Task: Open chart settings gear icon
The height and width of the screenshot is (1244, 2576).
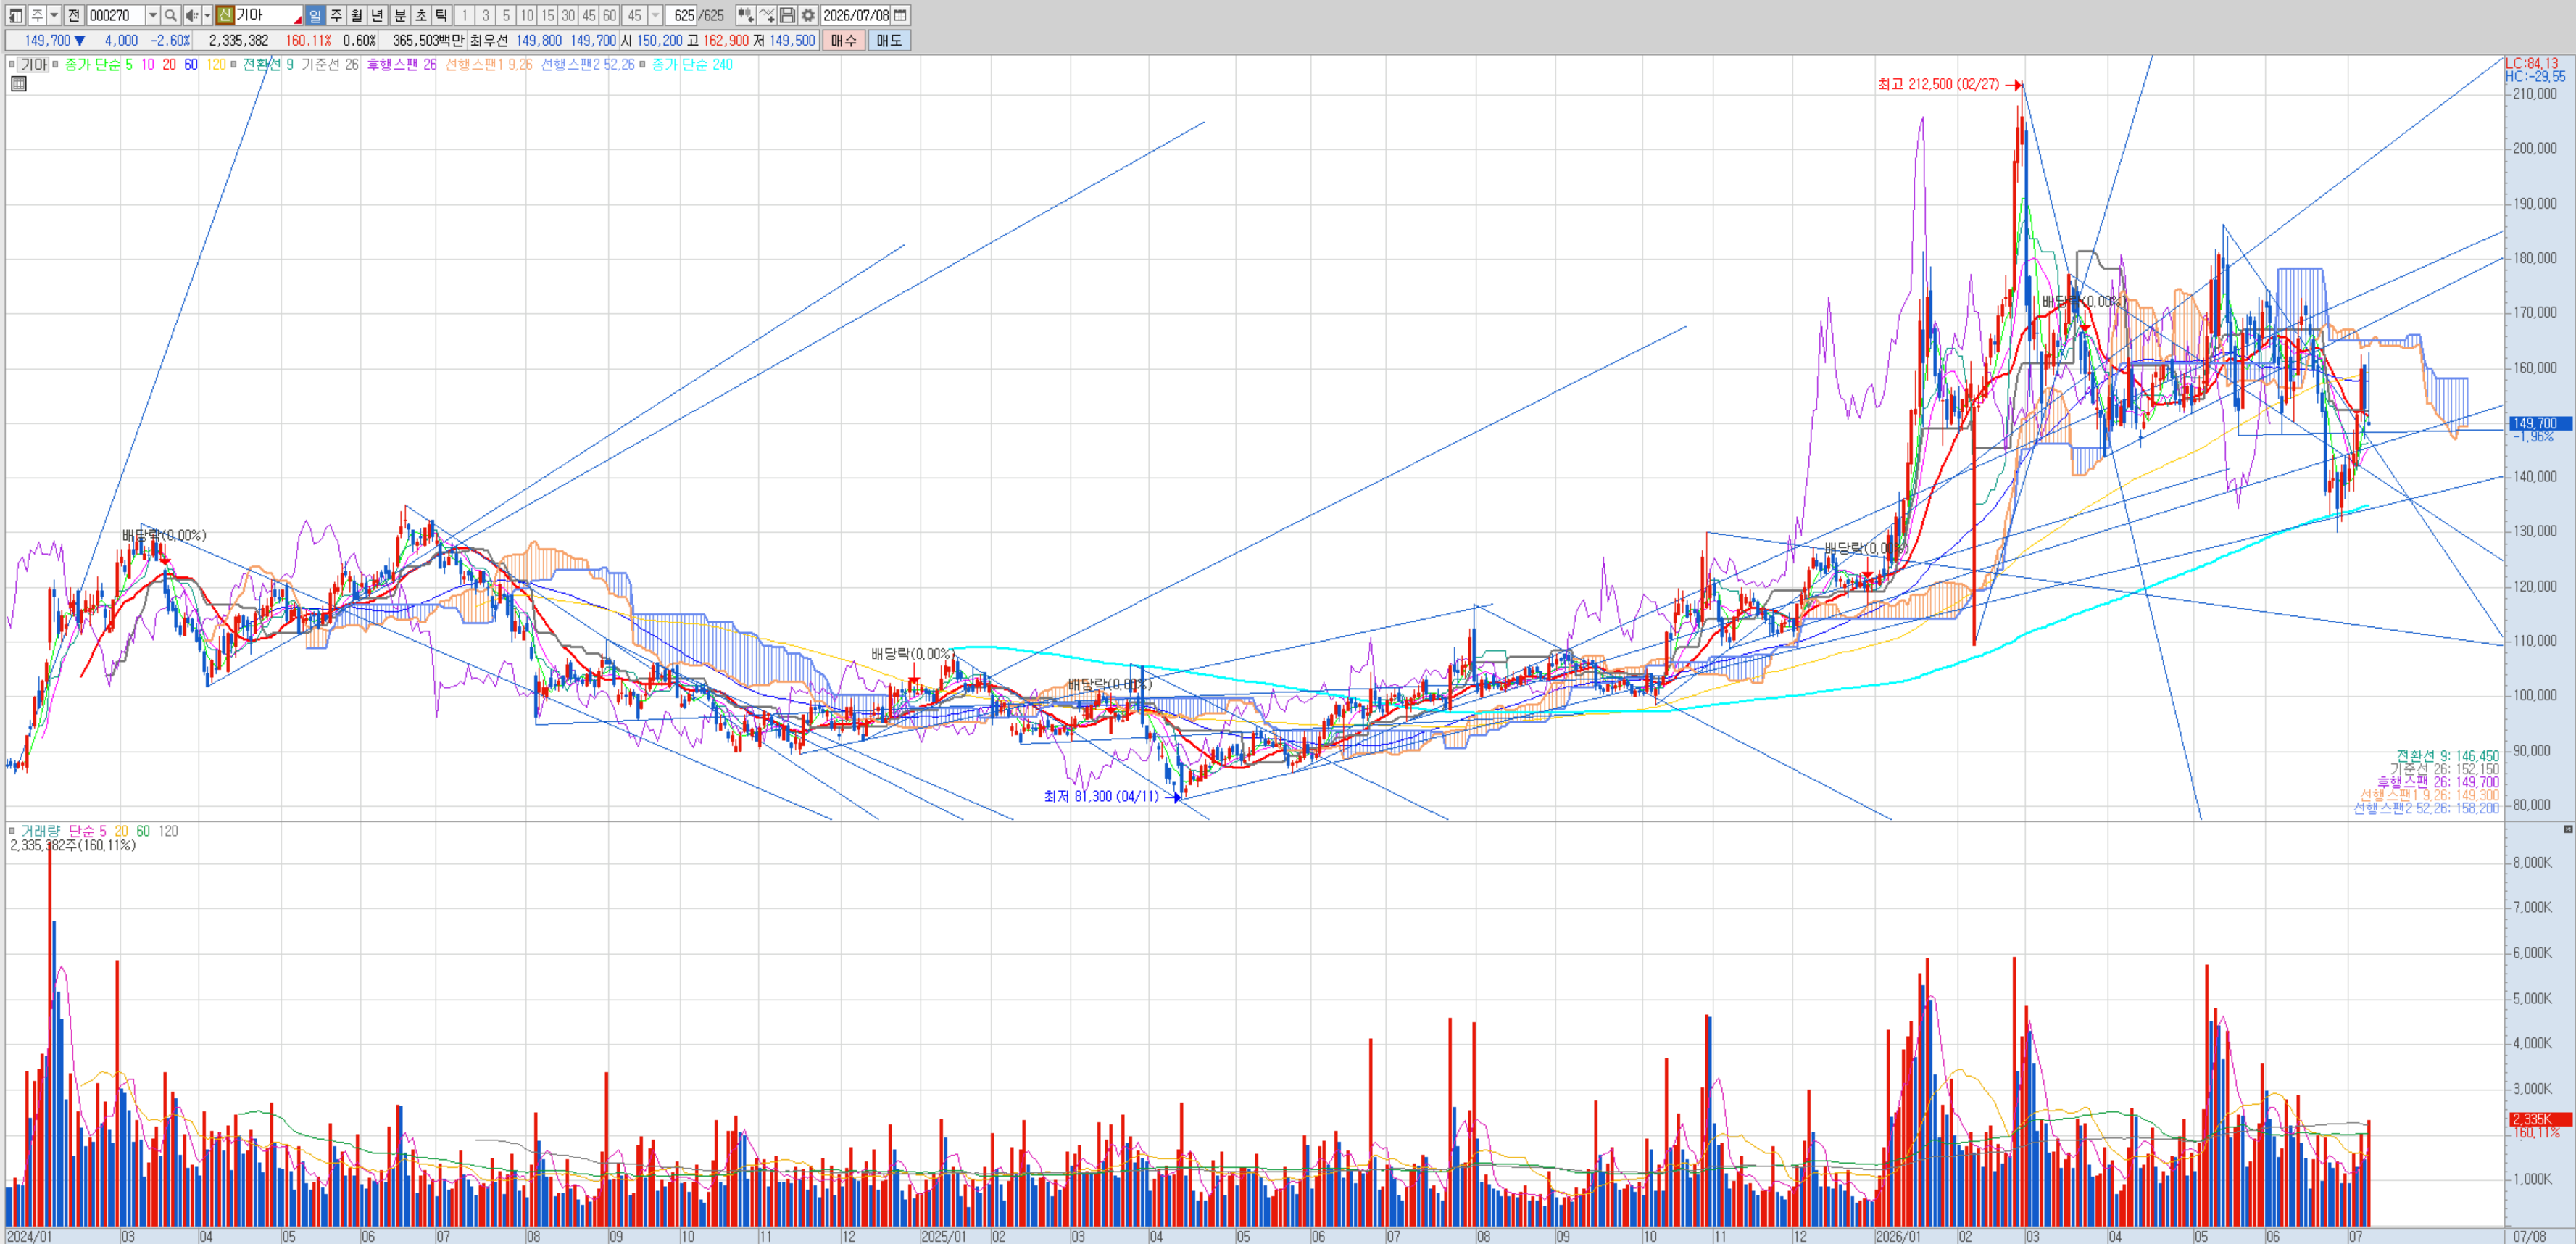Action: click(x=808, y=15)
